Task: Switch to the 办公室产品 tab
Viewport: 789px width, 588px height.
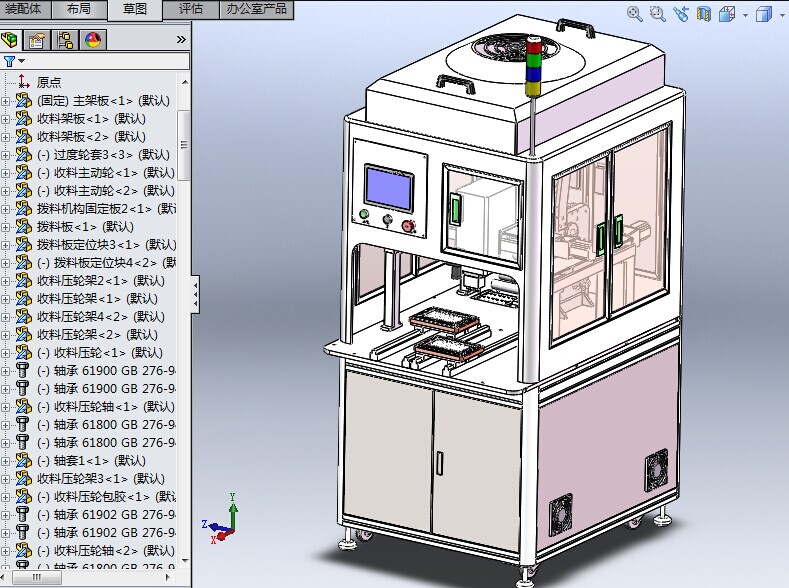Action: pos(257,9)
